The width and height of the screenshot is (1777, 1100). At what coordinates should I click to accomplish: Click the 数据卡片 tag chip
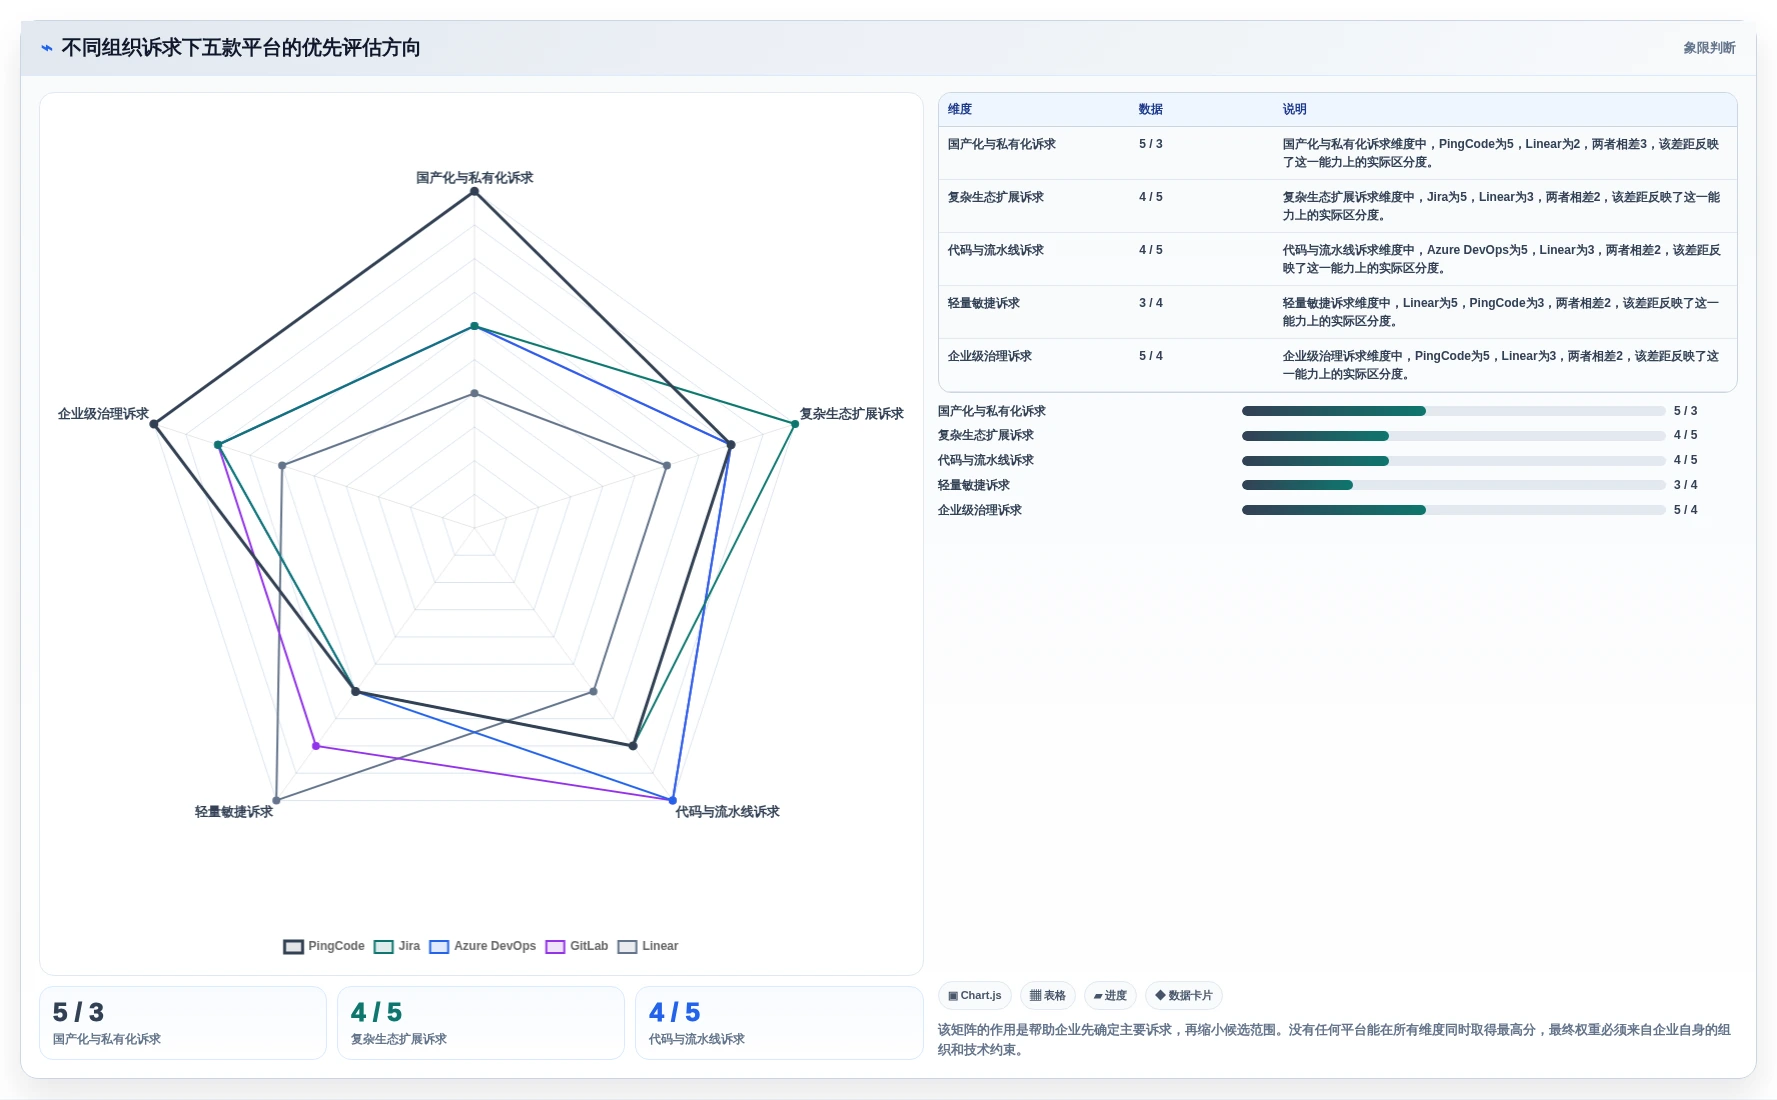point(1184,996)
